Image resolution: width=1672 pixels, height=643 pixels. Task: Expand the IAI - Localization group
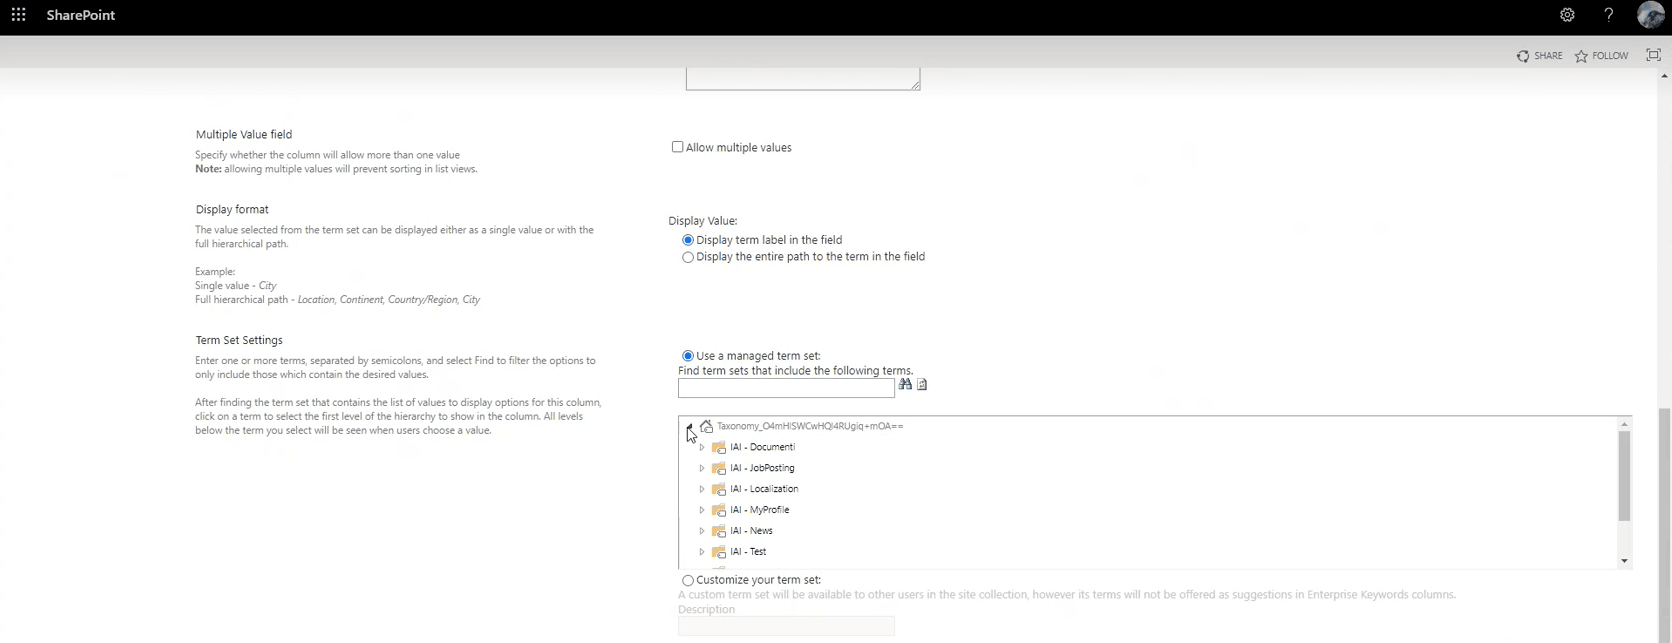(702, 489)
